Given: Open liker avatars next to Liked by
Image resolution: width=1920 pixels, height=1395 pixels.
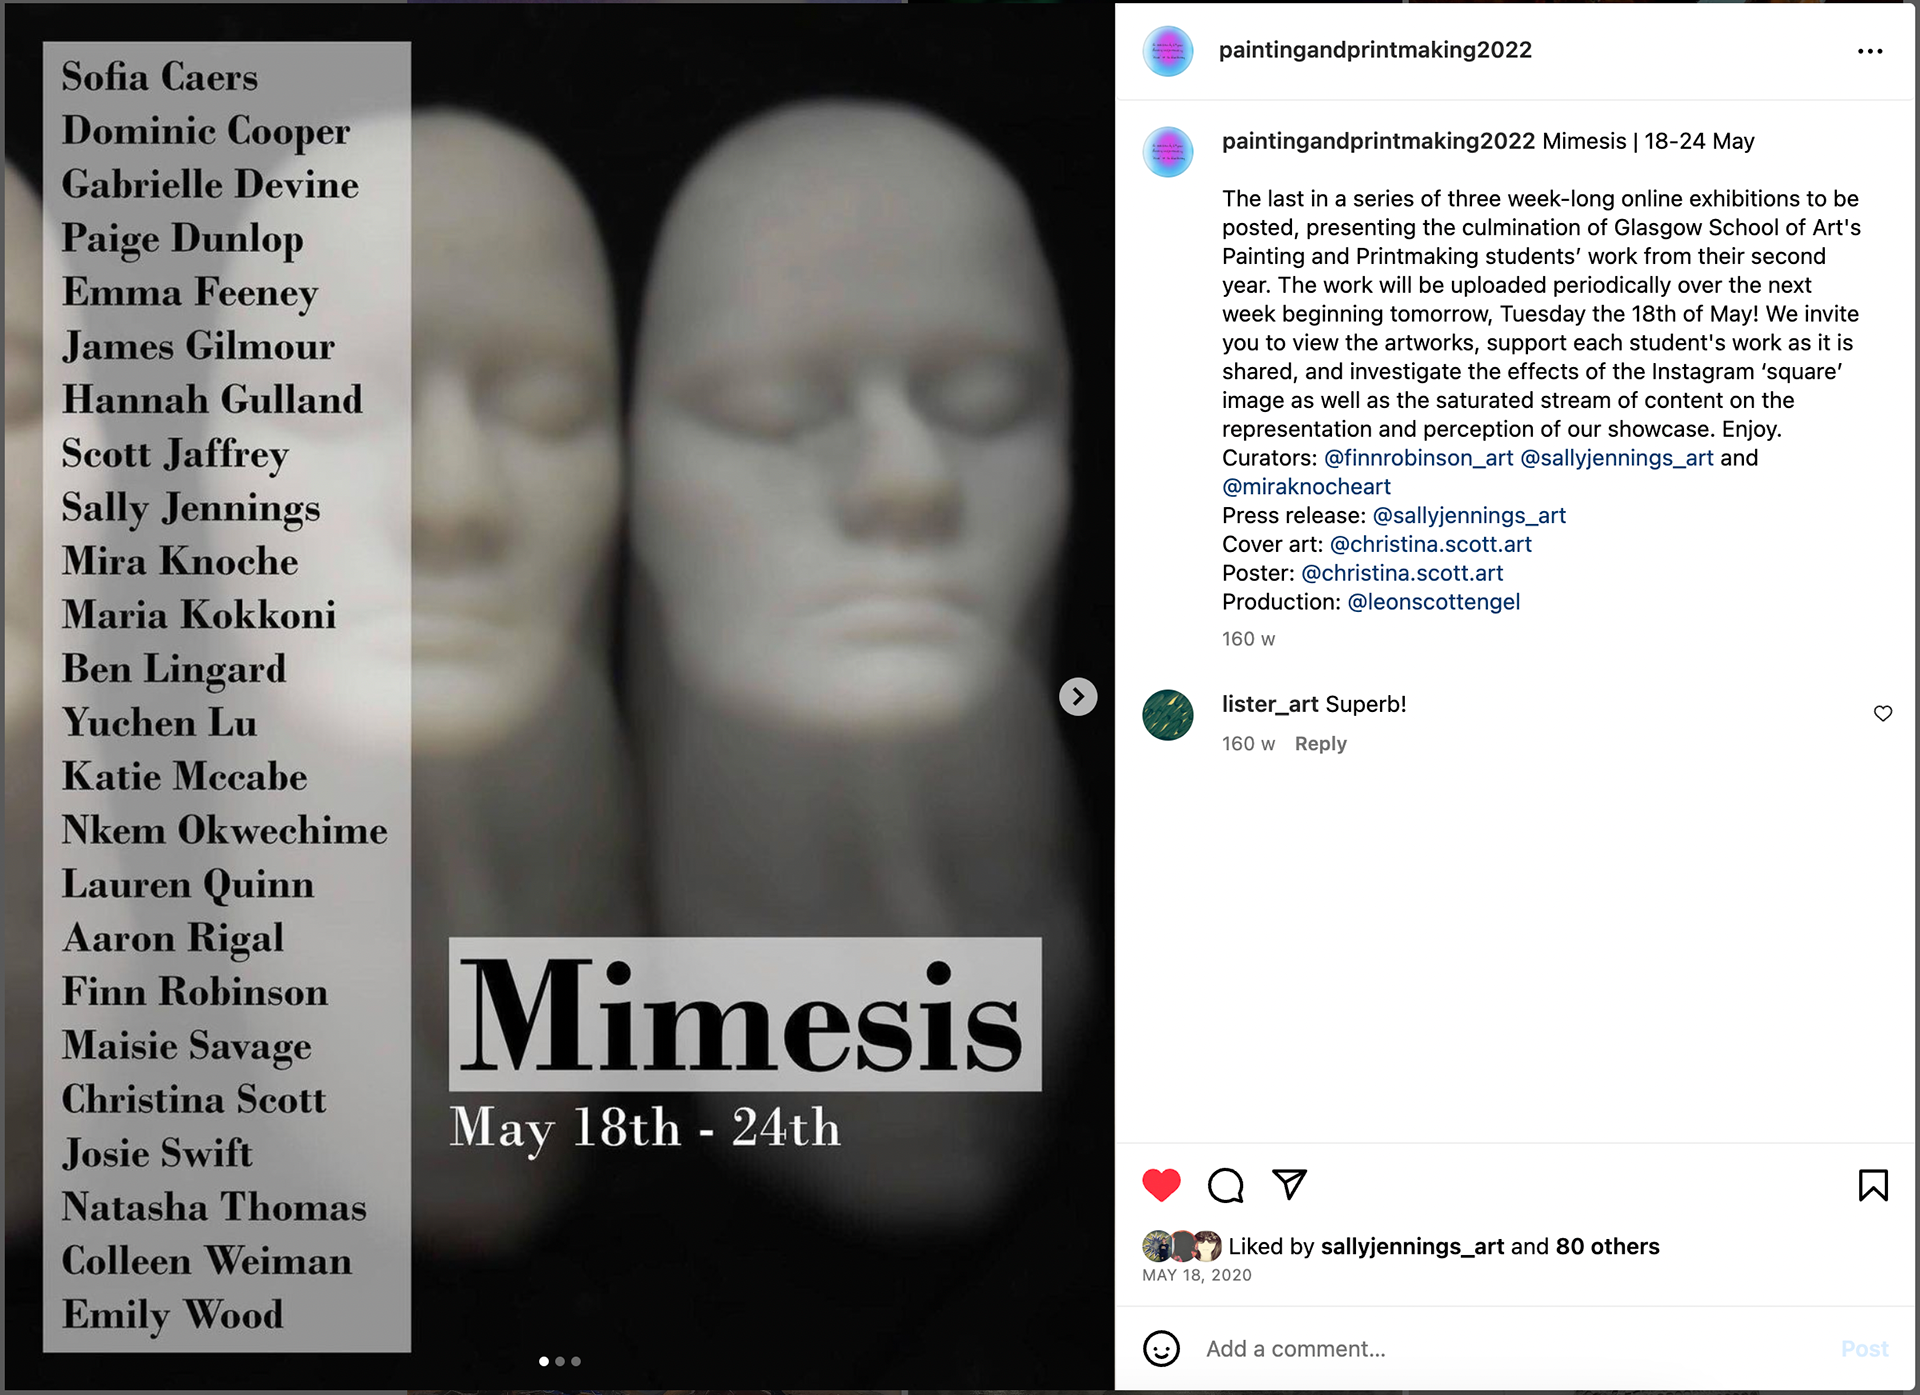Looking at the screenshot, I should pyautogui.click(x=1182, y=1246).
